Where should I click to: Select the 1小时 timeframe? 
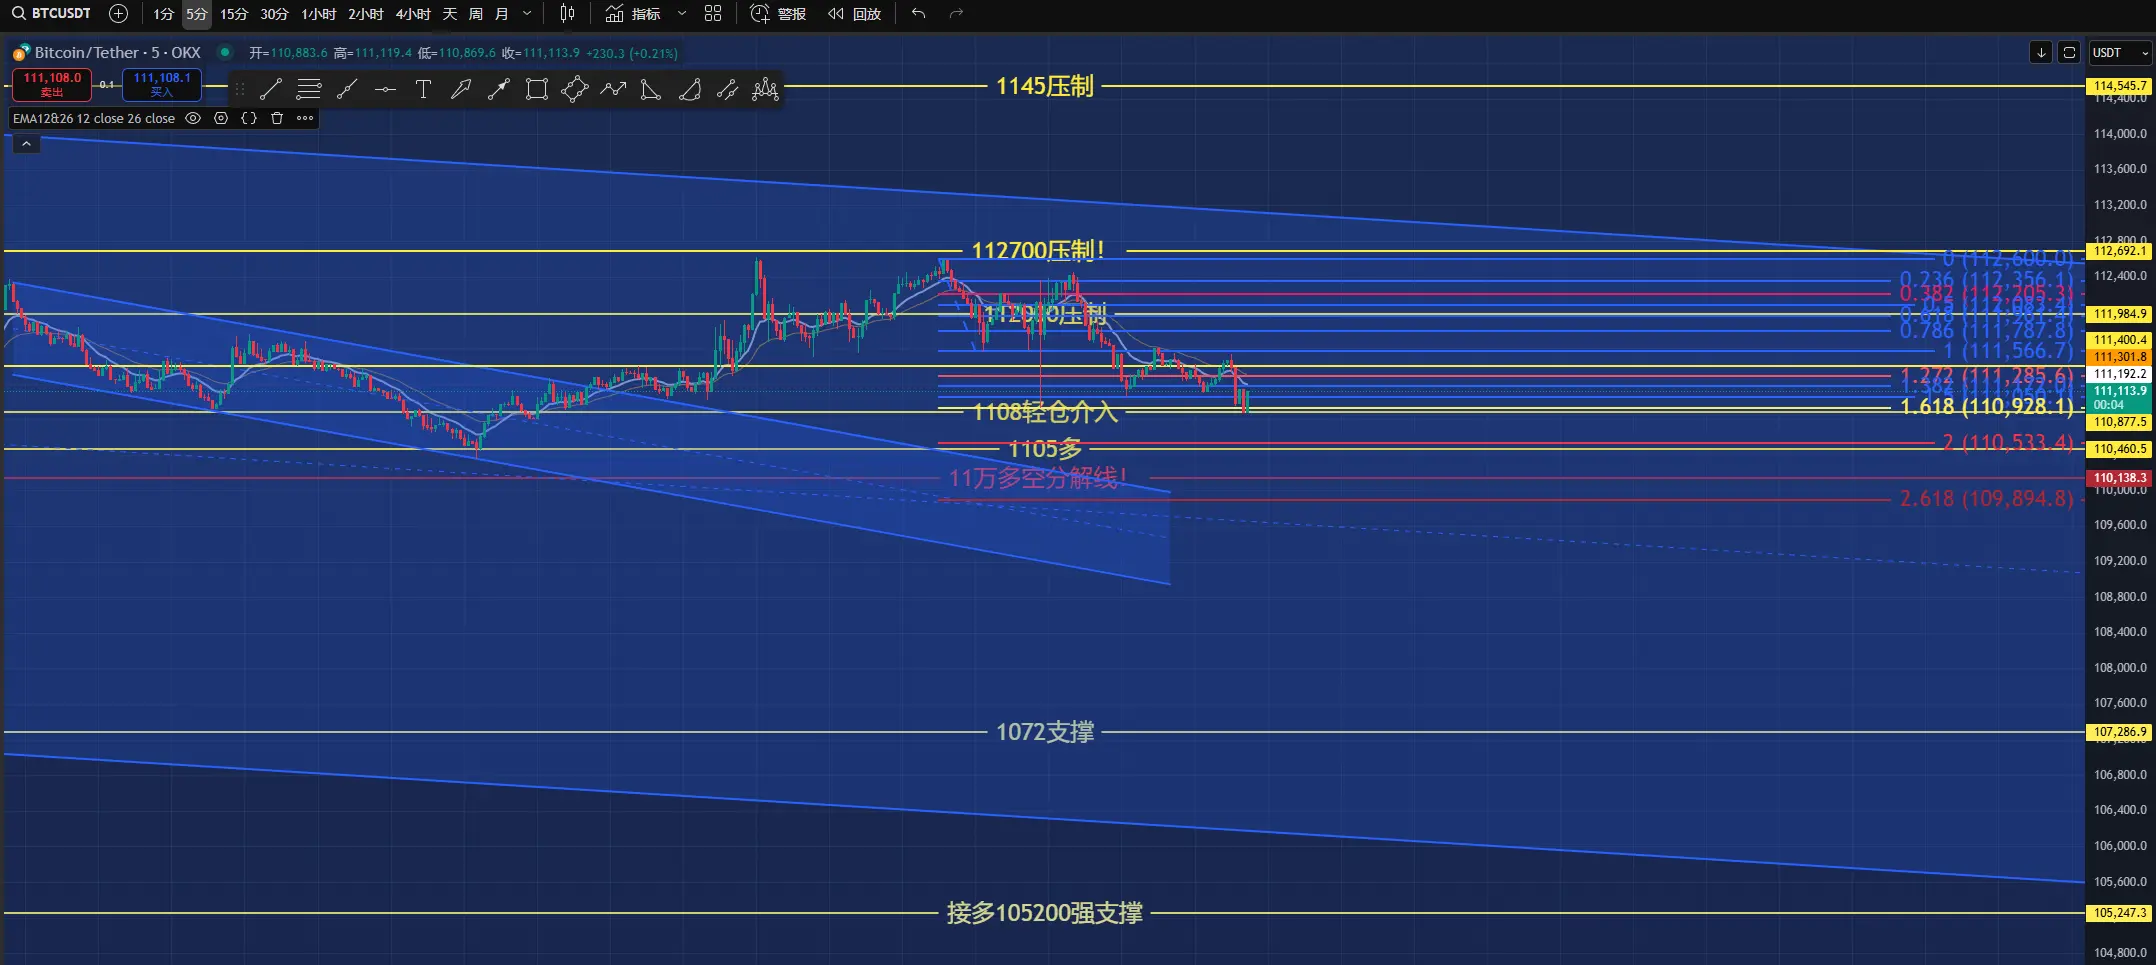[x=319, y=14]
